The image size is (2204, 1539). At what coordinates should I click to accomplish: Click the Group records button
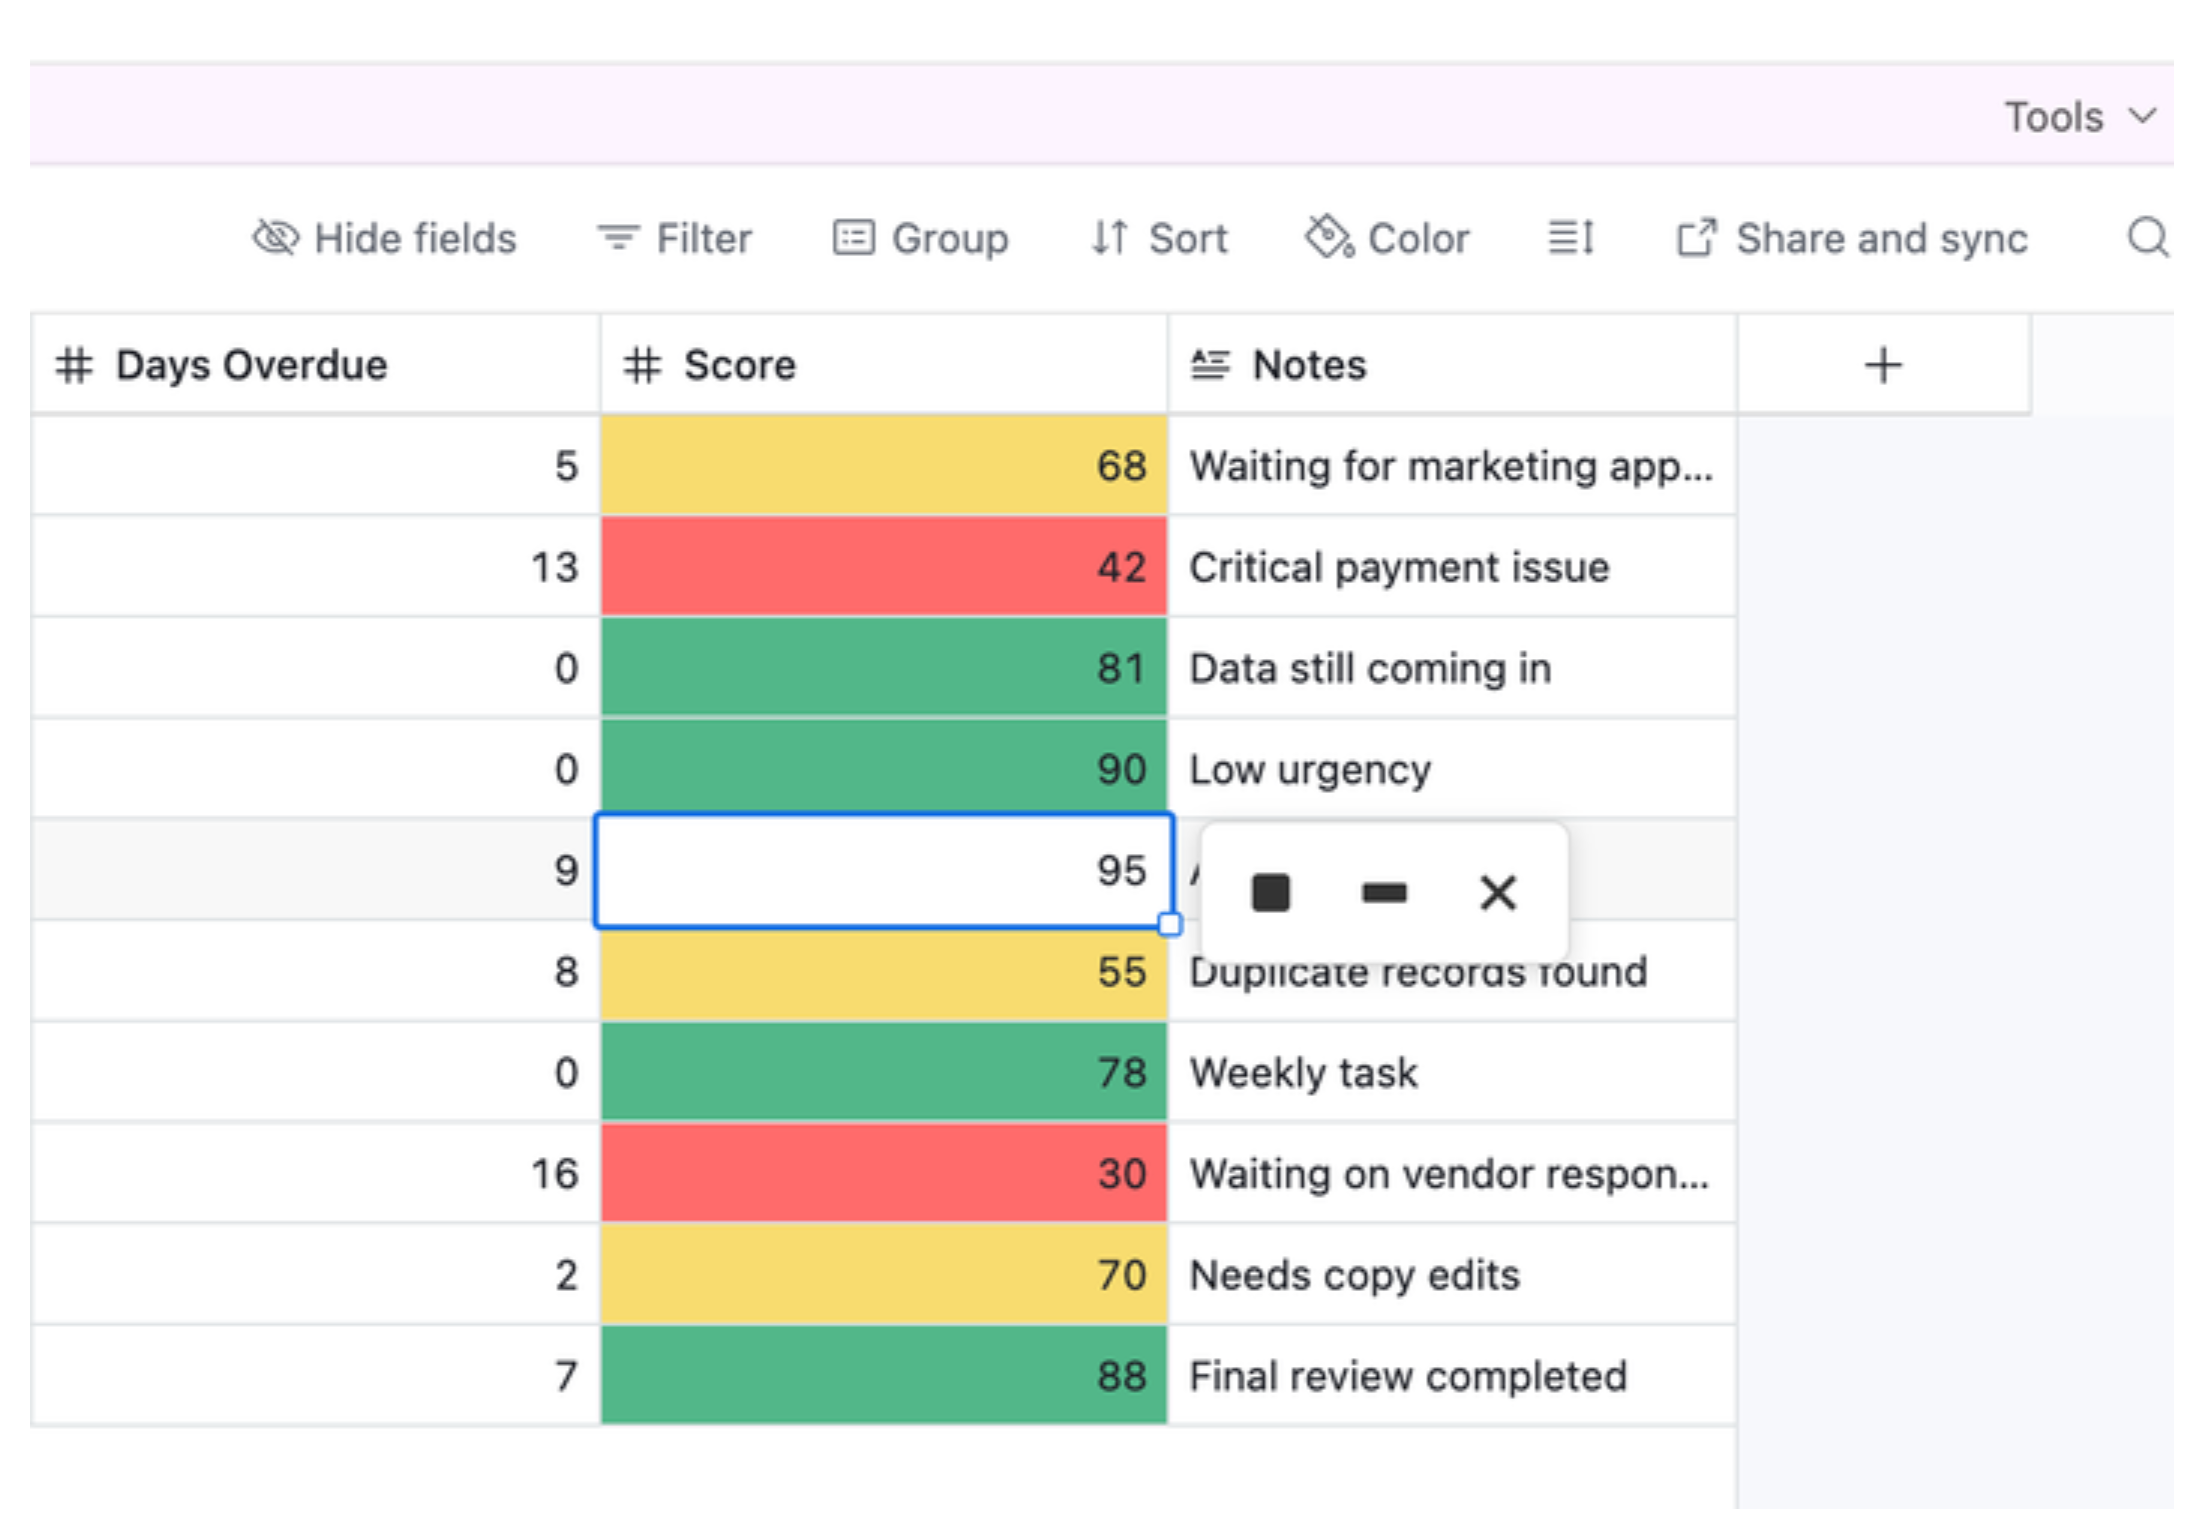pos(921,238)
